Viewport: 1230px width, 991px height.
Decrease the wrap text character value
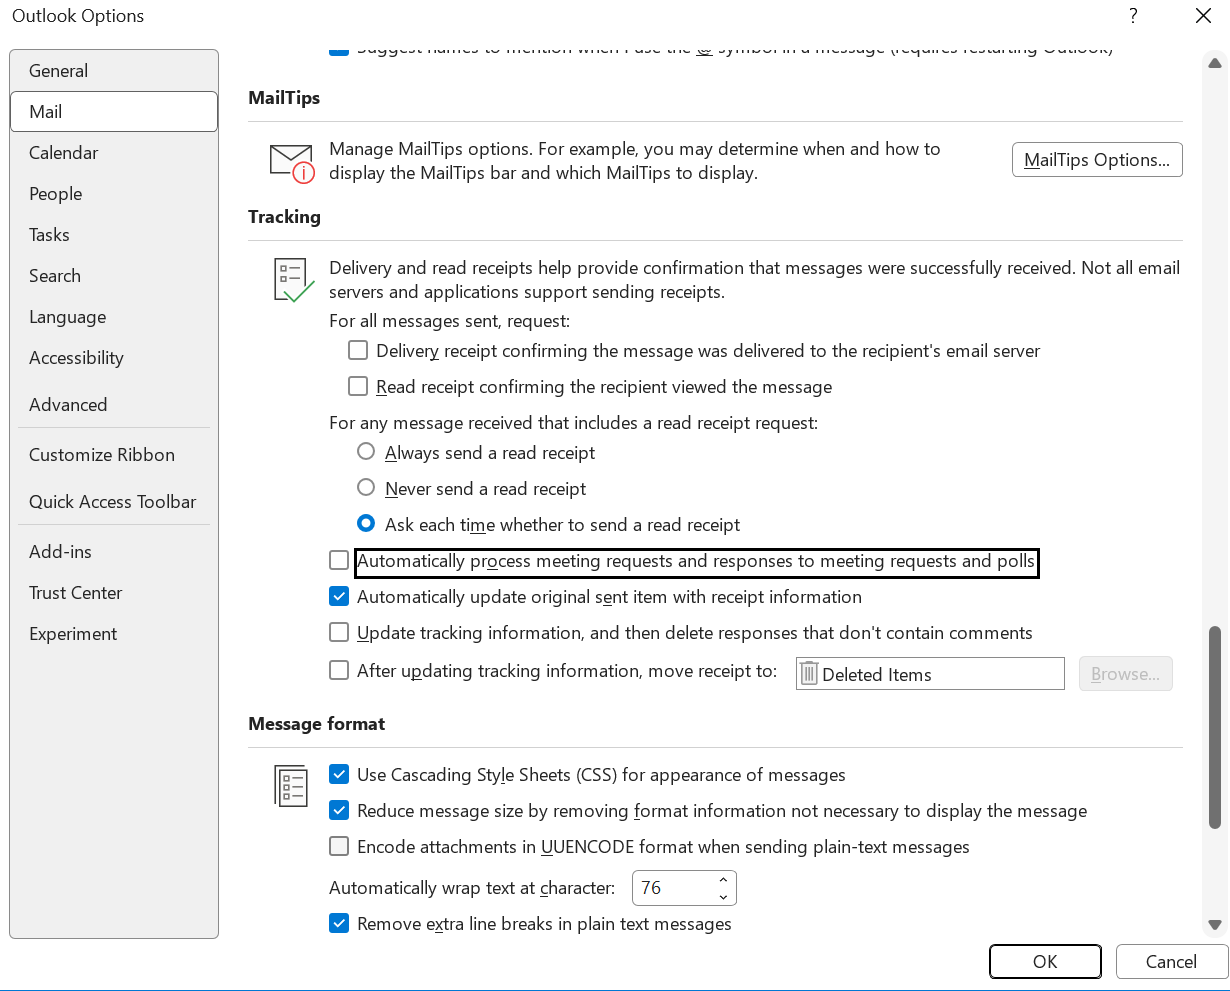pyautogui.click(x=723, y=895)
